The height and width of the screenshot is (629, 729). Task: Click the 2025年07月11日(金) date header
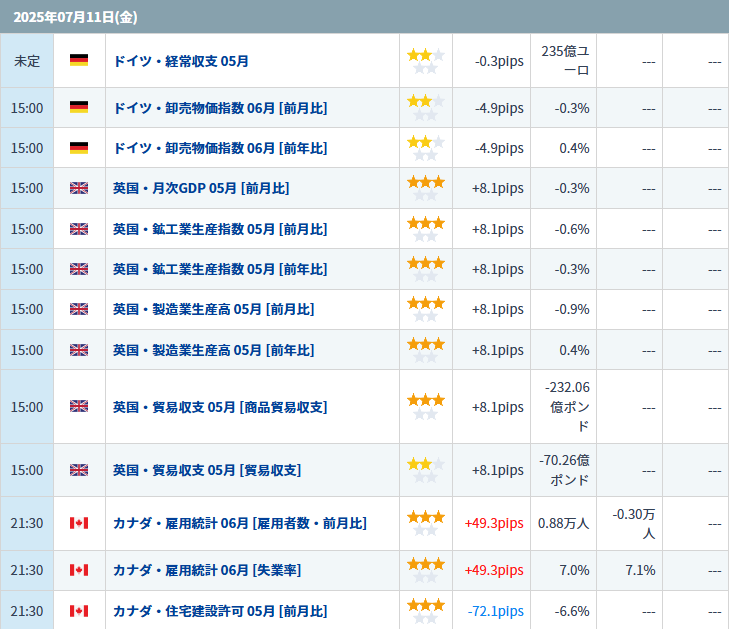75,17
